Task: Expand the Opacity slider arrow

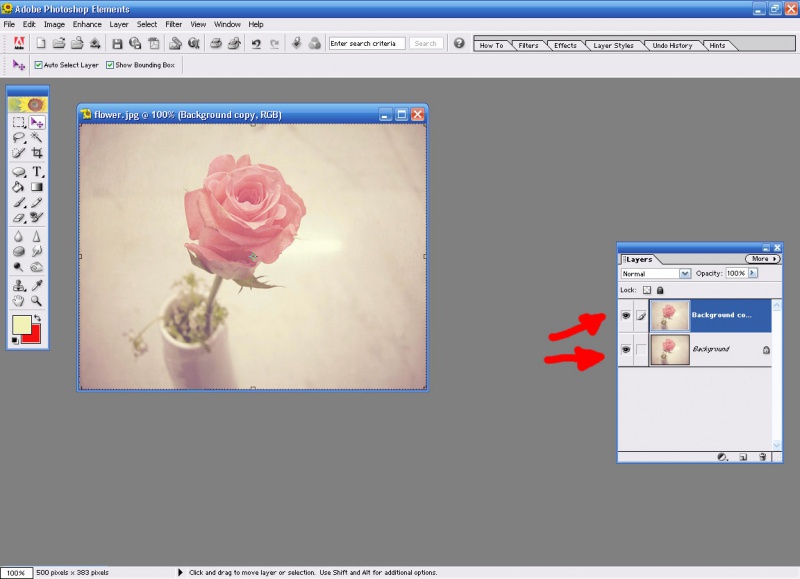Action: click(753, 273)
